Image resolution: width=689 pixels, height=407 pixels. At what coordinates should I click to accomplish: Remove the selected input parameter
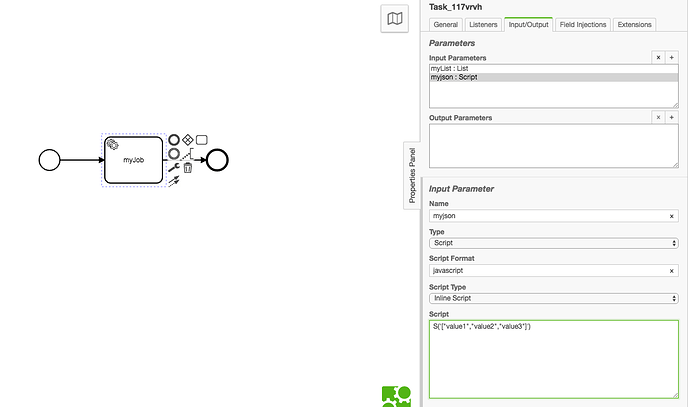coord(658,58)
